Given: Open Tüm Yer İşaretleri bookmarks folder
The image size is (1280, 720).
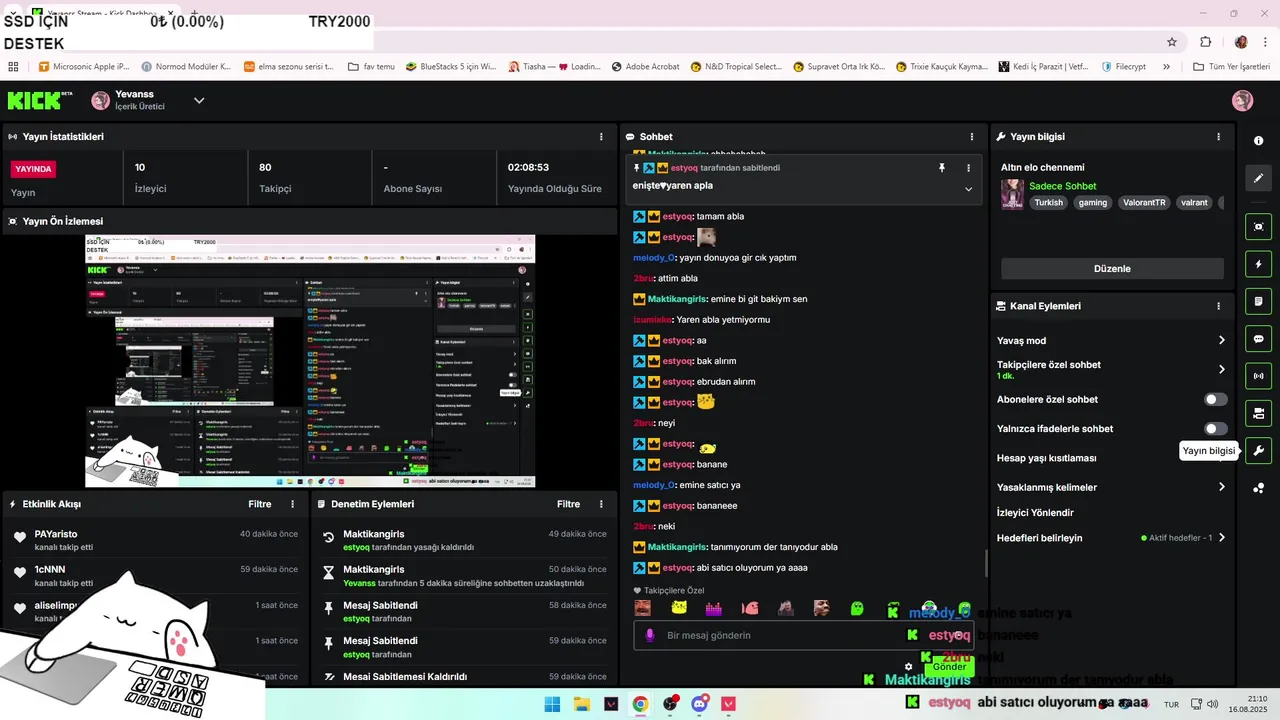Looking at the screenshot, I should [x=1231, y=67].
